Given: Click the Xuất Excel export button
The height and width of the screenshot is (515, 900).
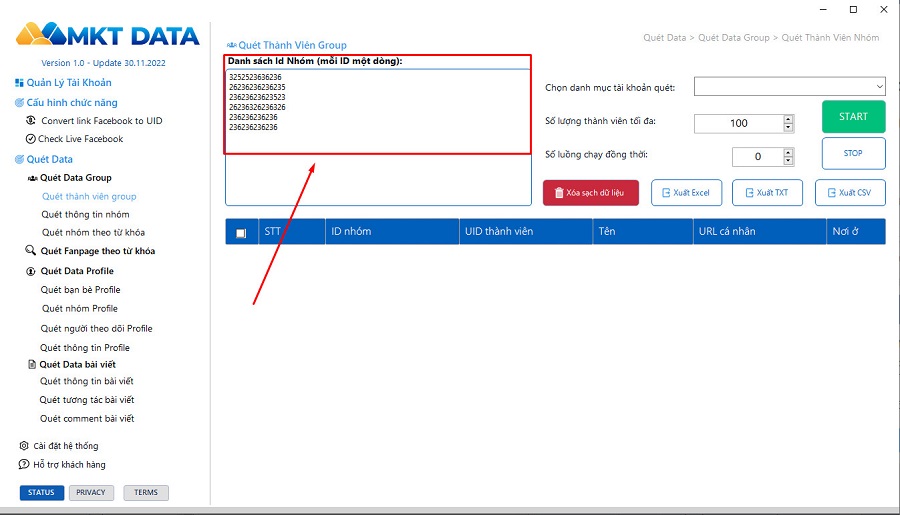Looking at the screenshot, I should pos(685,193).
